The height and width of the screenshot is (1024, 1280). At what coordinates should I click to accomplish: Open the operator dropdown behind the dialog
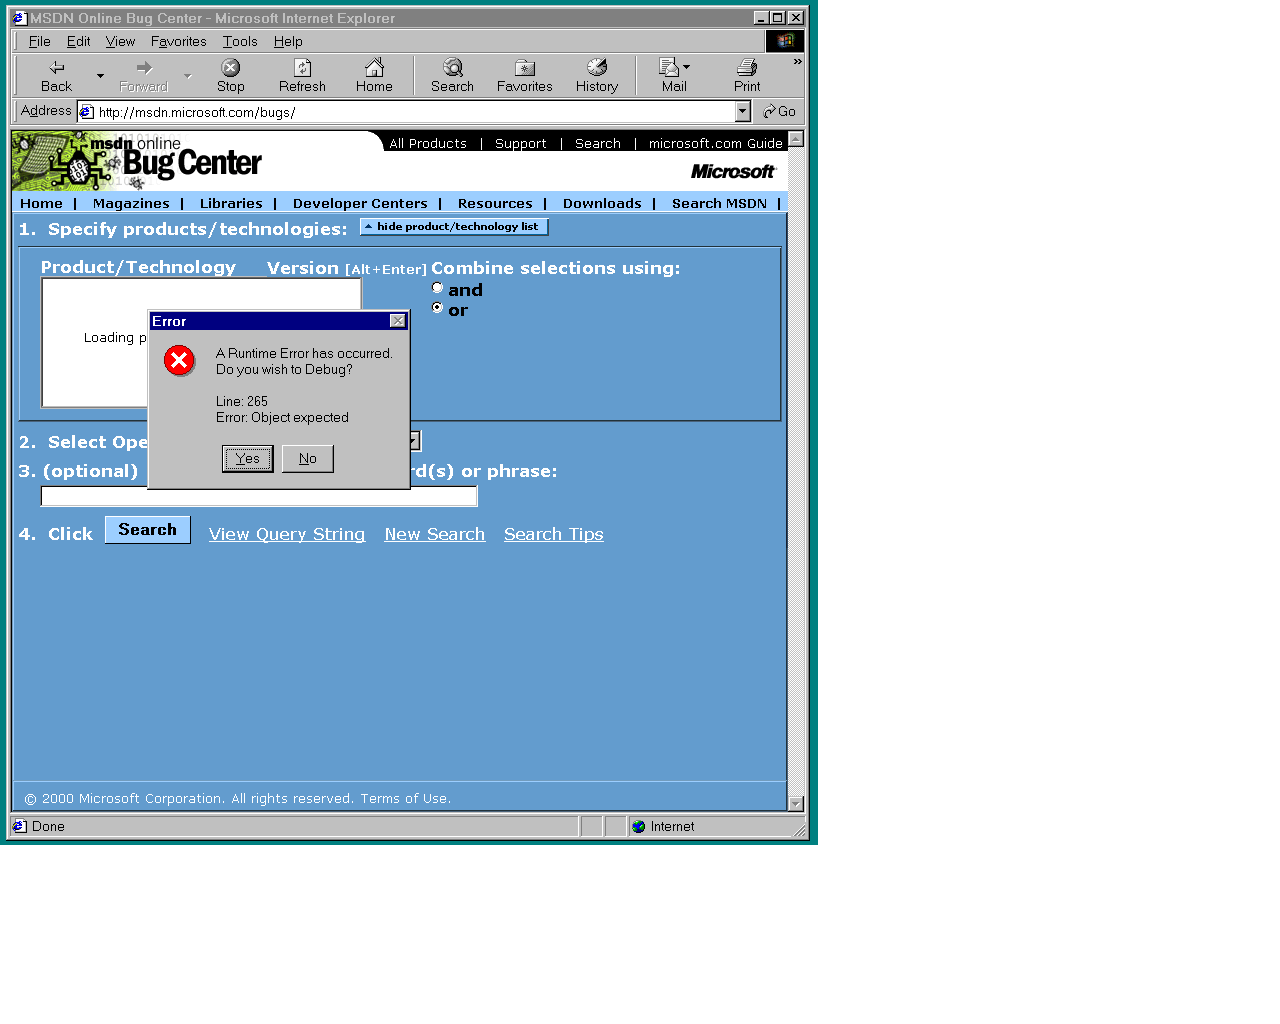coord(415,441)
